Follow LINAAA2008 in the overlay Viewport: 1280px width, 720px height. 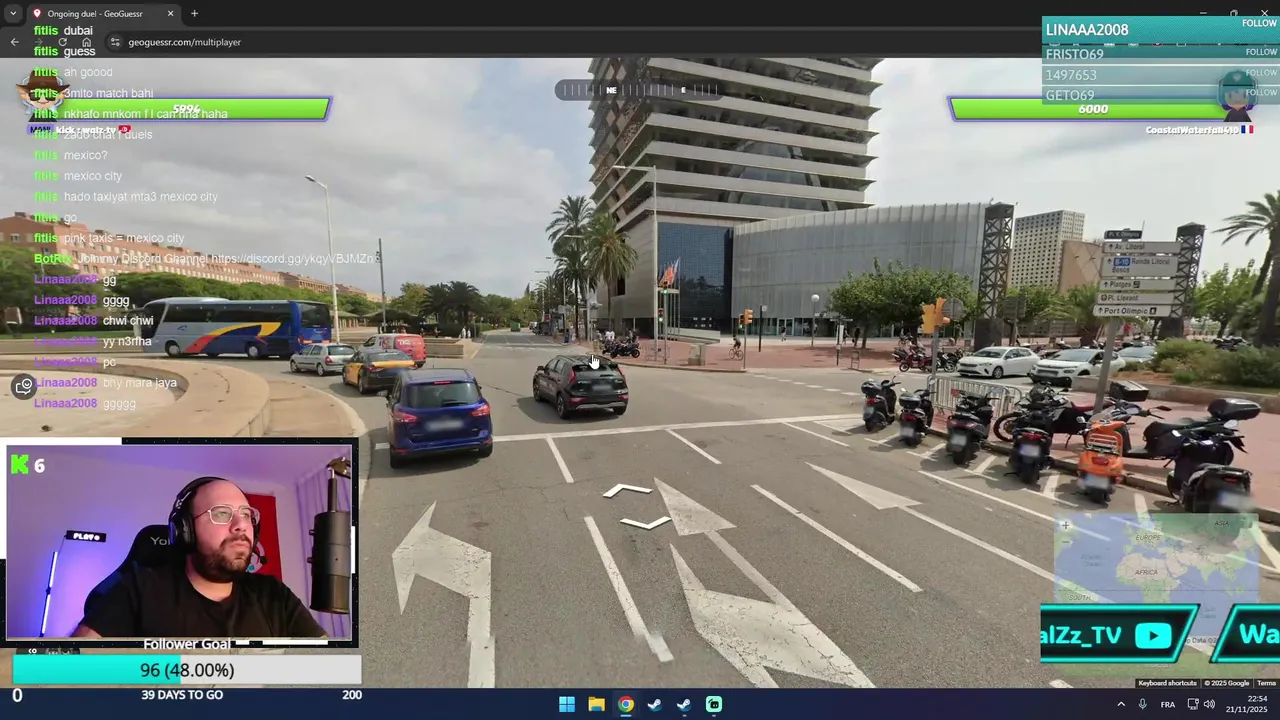coord(1259,23)
